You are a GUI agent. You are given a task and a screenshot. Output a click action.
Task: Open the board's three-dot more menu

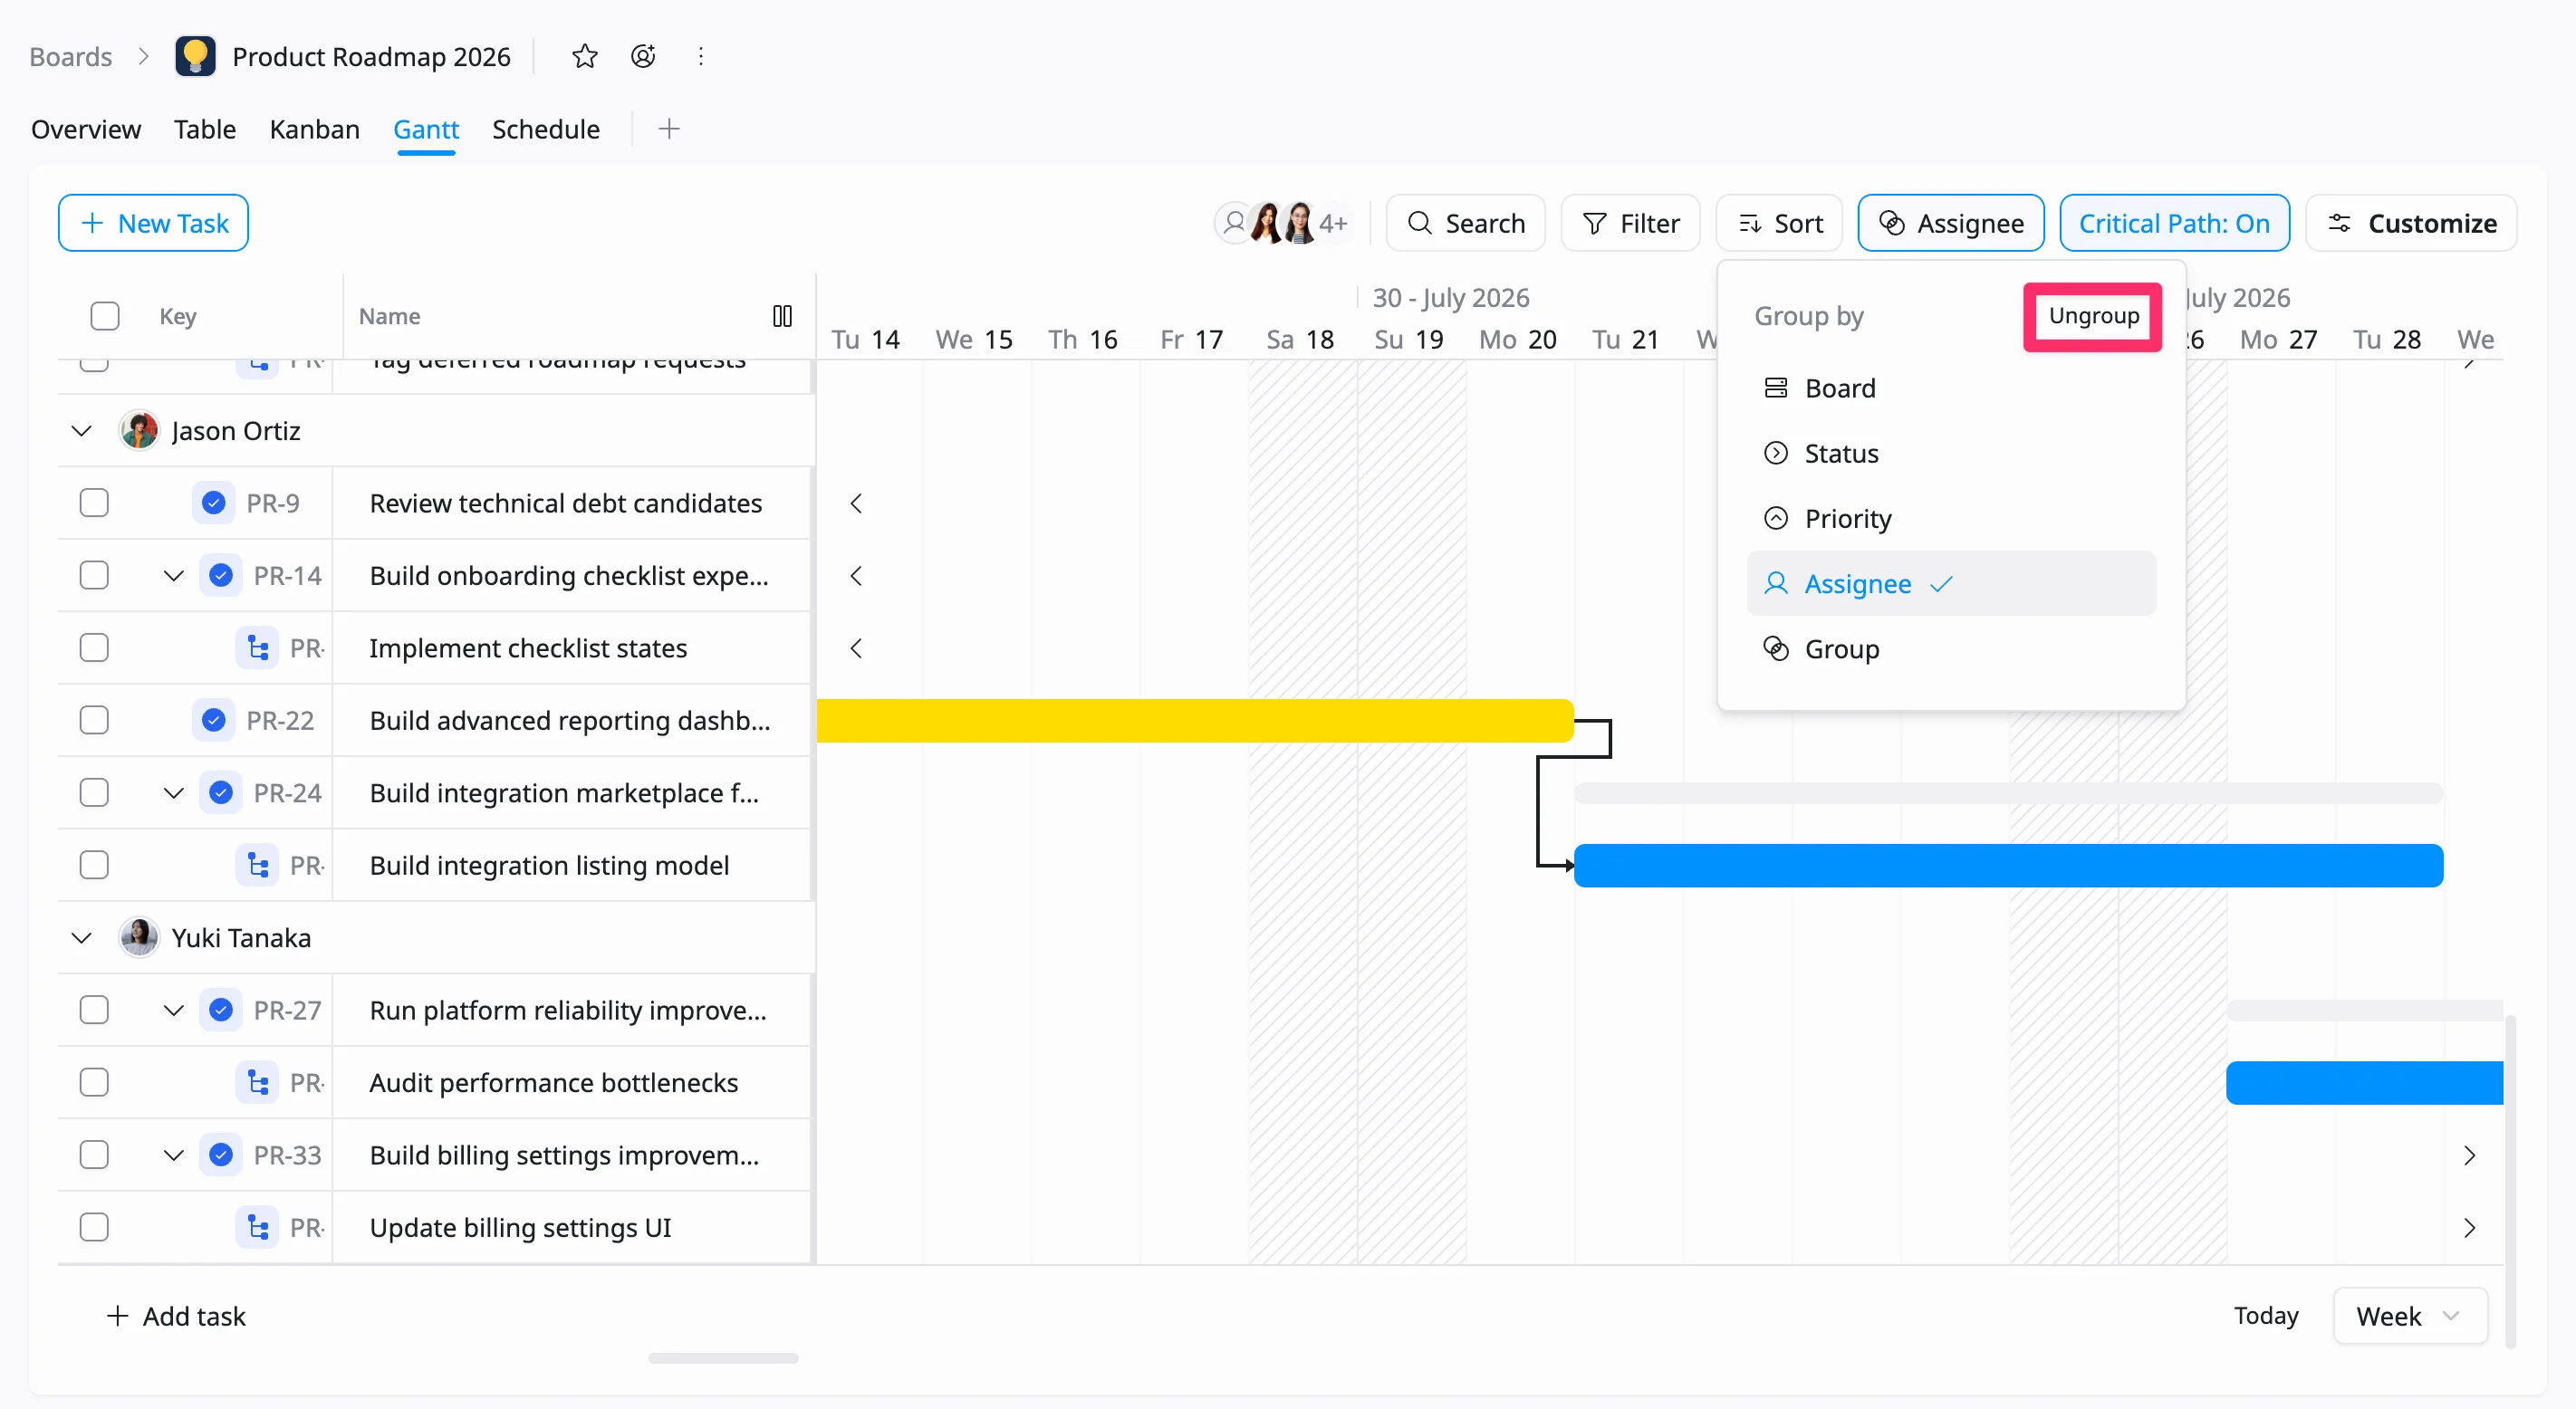(x=701, y=56)
